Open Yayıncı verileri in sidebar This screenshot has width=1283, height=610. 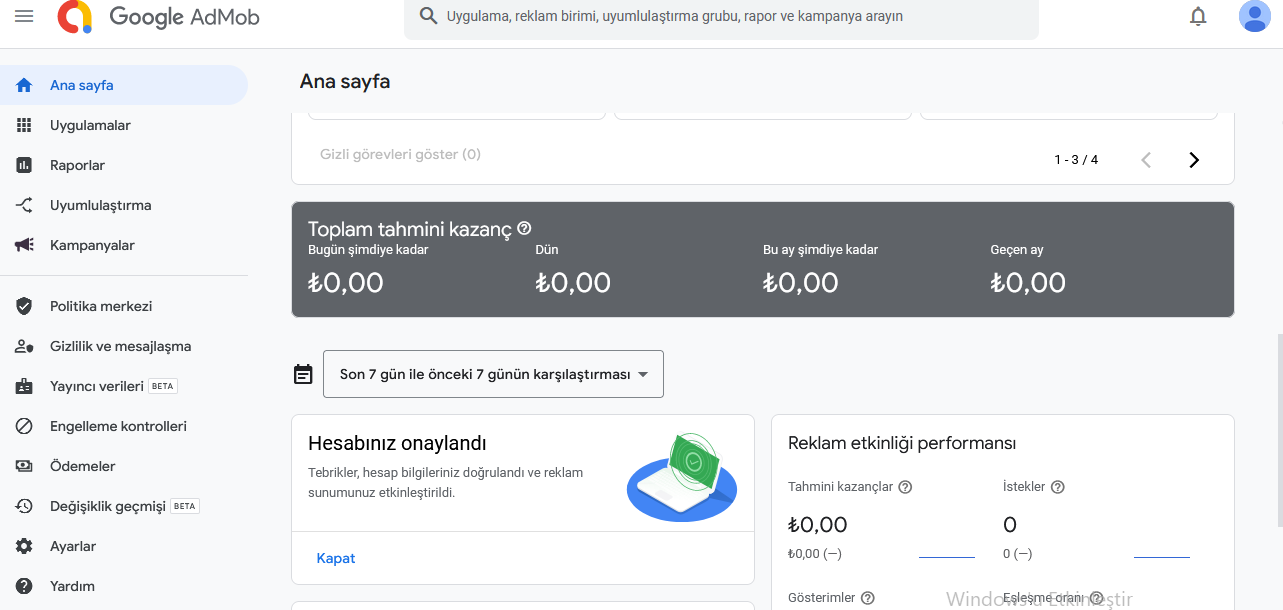coord(124,386)
